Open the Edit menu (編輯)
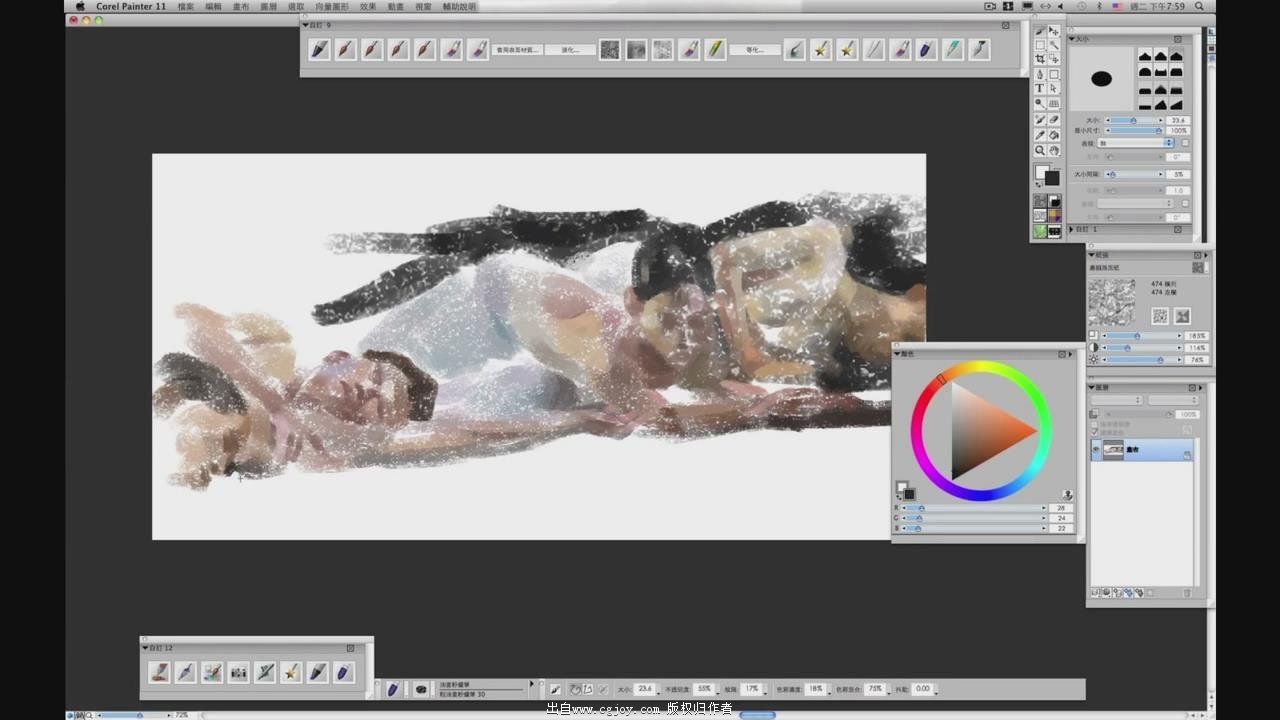This screenshot has width=1280, height=720. pyautogui.click(x=214, y=6)
